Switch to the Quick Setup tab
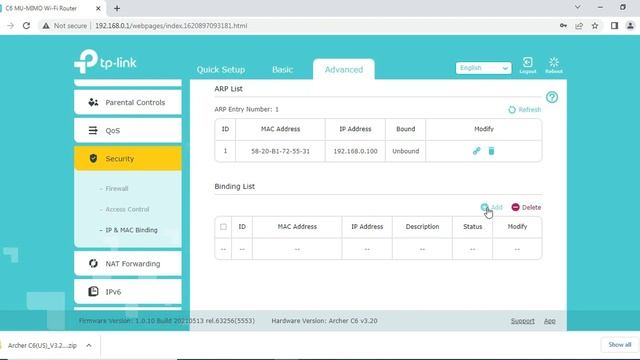The height and width of the screenshot is (360, 640). (x=221, y=69)
